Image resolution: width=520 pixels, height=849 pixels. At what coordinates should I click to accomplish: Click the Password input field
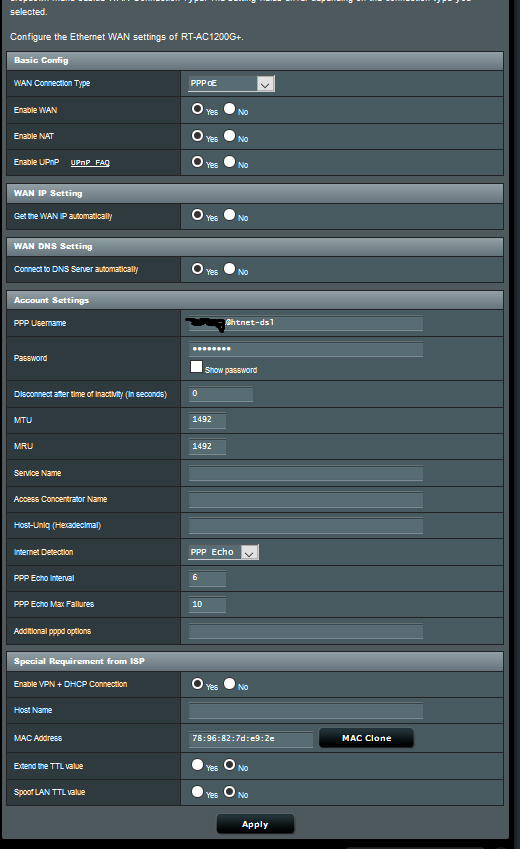tap(306, 349)
